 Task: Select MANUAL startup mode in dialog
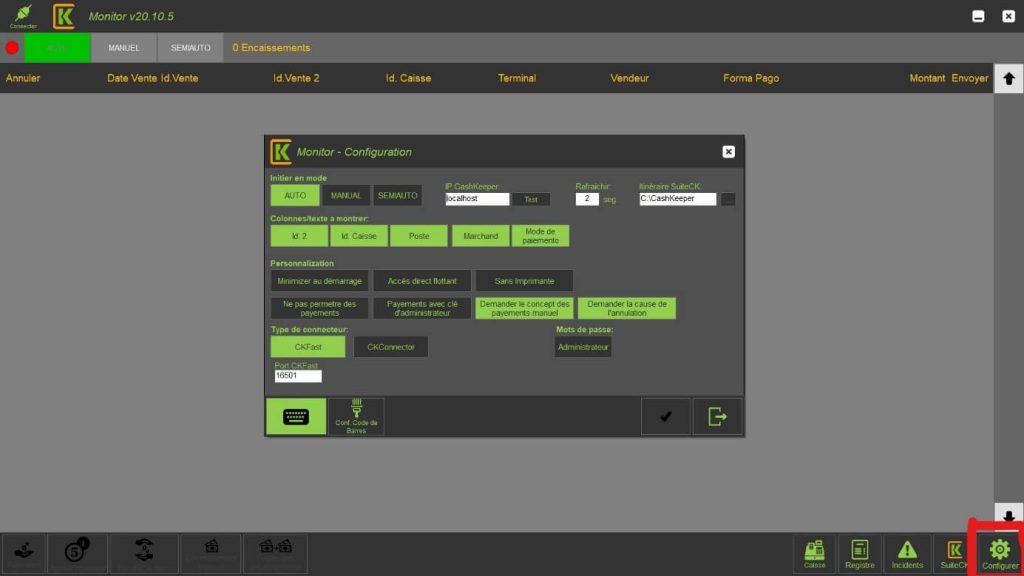click(345, 195)
